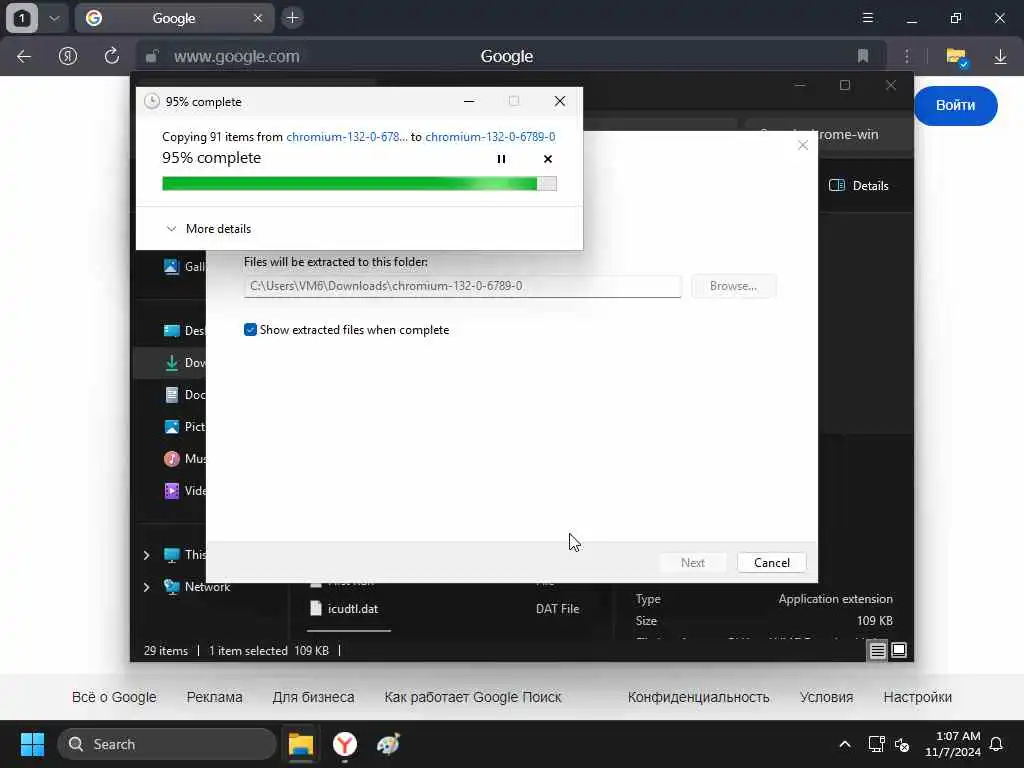Go back in the browser
1024x768 pixels.
click(x=24, y=56)
